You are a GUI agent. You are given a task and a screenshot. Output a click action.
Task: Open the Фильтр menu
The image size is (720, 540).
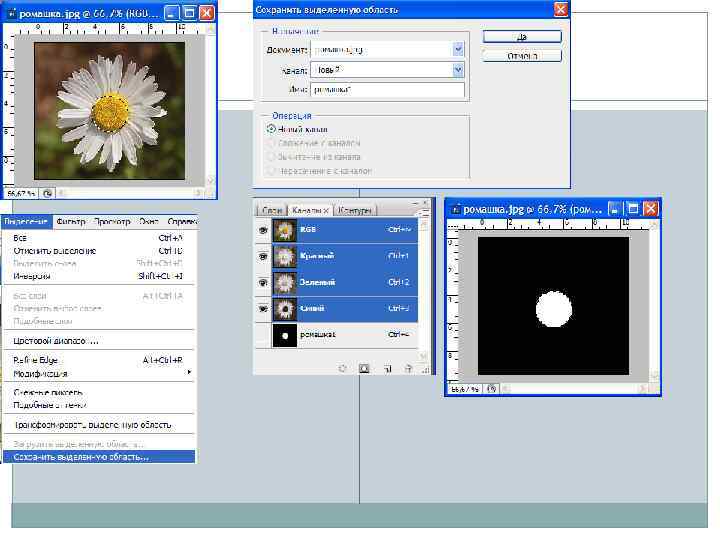[71, 221]
